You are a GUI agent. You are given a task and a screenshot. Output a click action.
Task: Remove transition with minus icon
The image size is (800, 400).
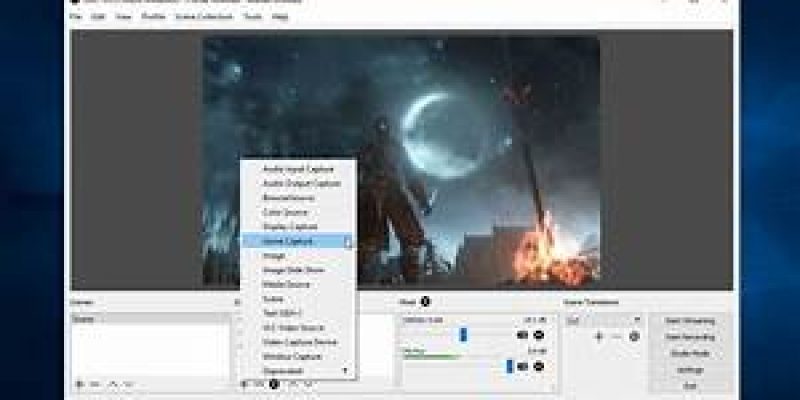(616, 337)
